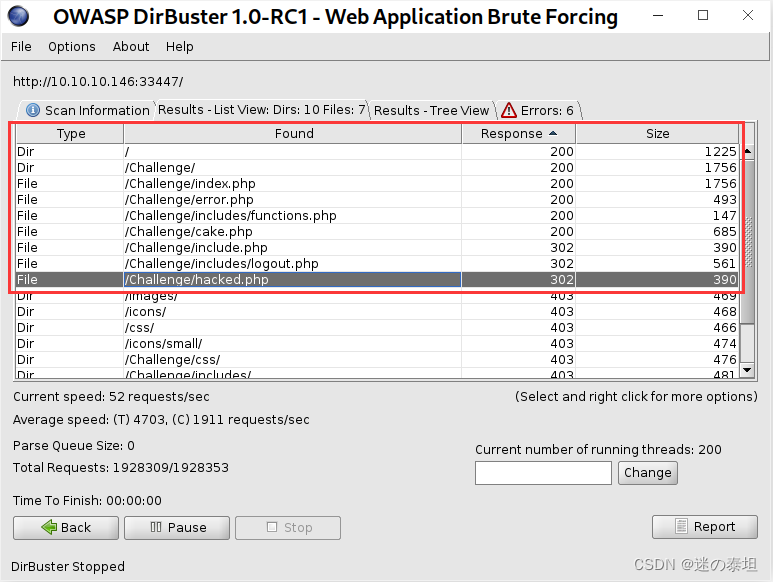This screenshot has width=773, height=582.
Task: Click the Change threads button
Action: (648, 473)
